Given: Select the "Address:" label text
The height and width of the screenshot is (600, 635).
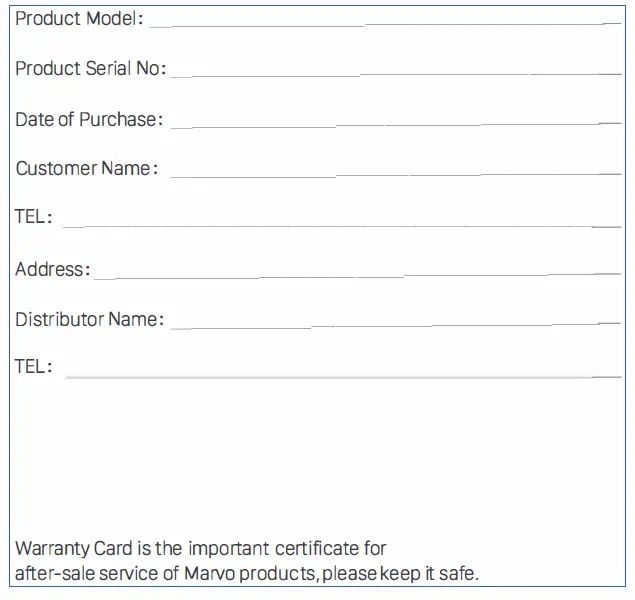Looking at the screenshot, I should (x=53, y=270).
